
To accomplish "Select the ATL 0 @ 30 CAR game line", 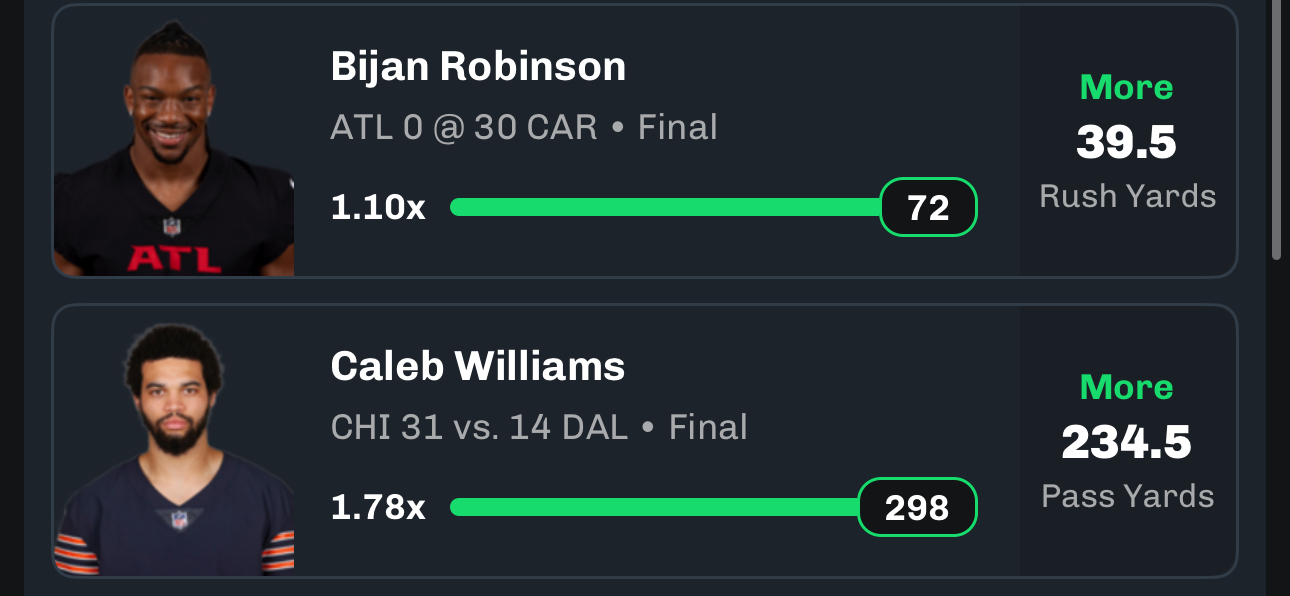I will (524, 127).
